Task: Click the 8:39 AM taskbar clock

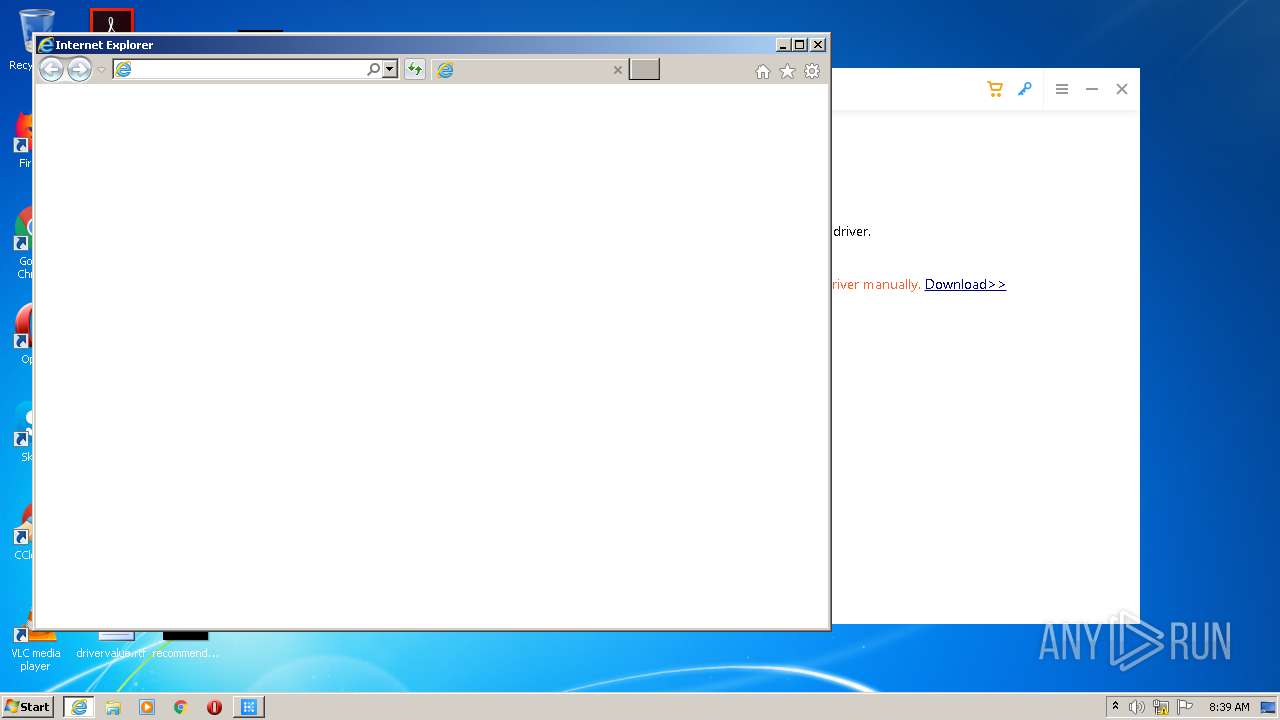Action: 1229,707
